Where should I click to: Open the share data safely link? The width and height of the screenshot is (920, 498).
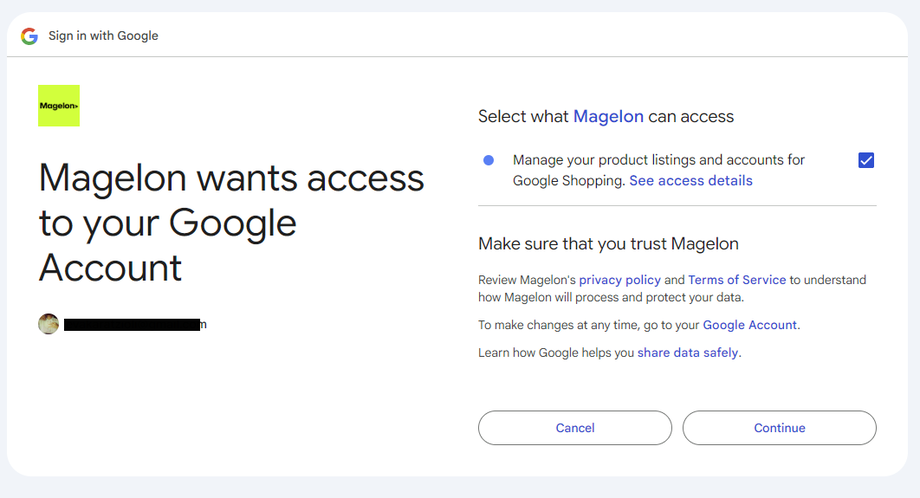688,353
